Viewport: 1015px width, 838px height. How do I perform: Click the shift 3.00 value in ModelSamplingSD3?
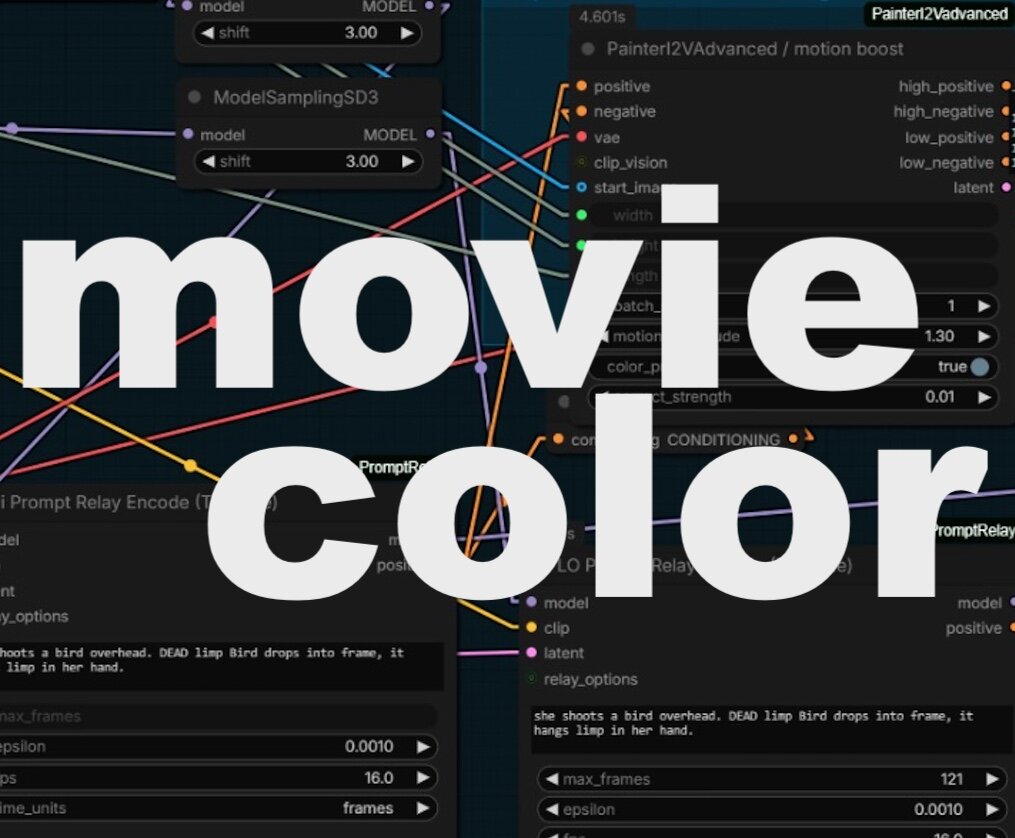(x=362, y=161)
